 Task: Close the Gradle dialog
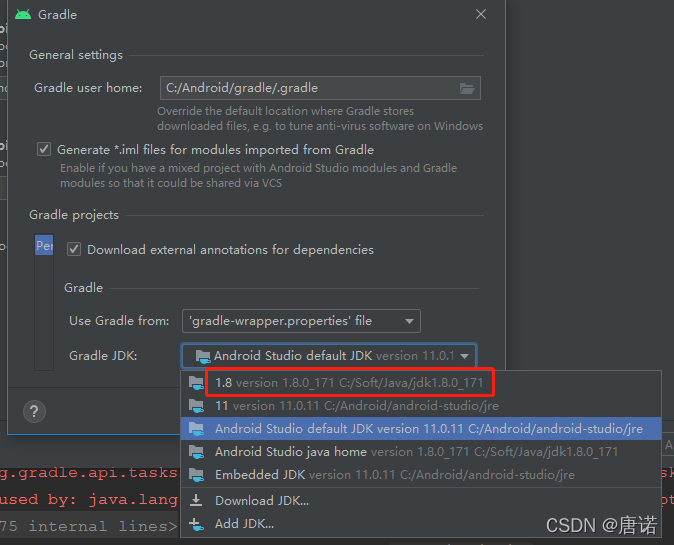tap(481, 14)
